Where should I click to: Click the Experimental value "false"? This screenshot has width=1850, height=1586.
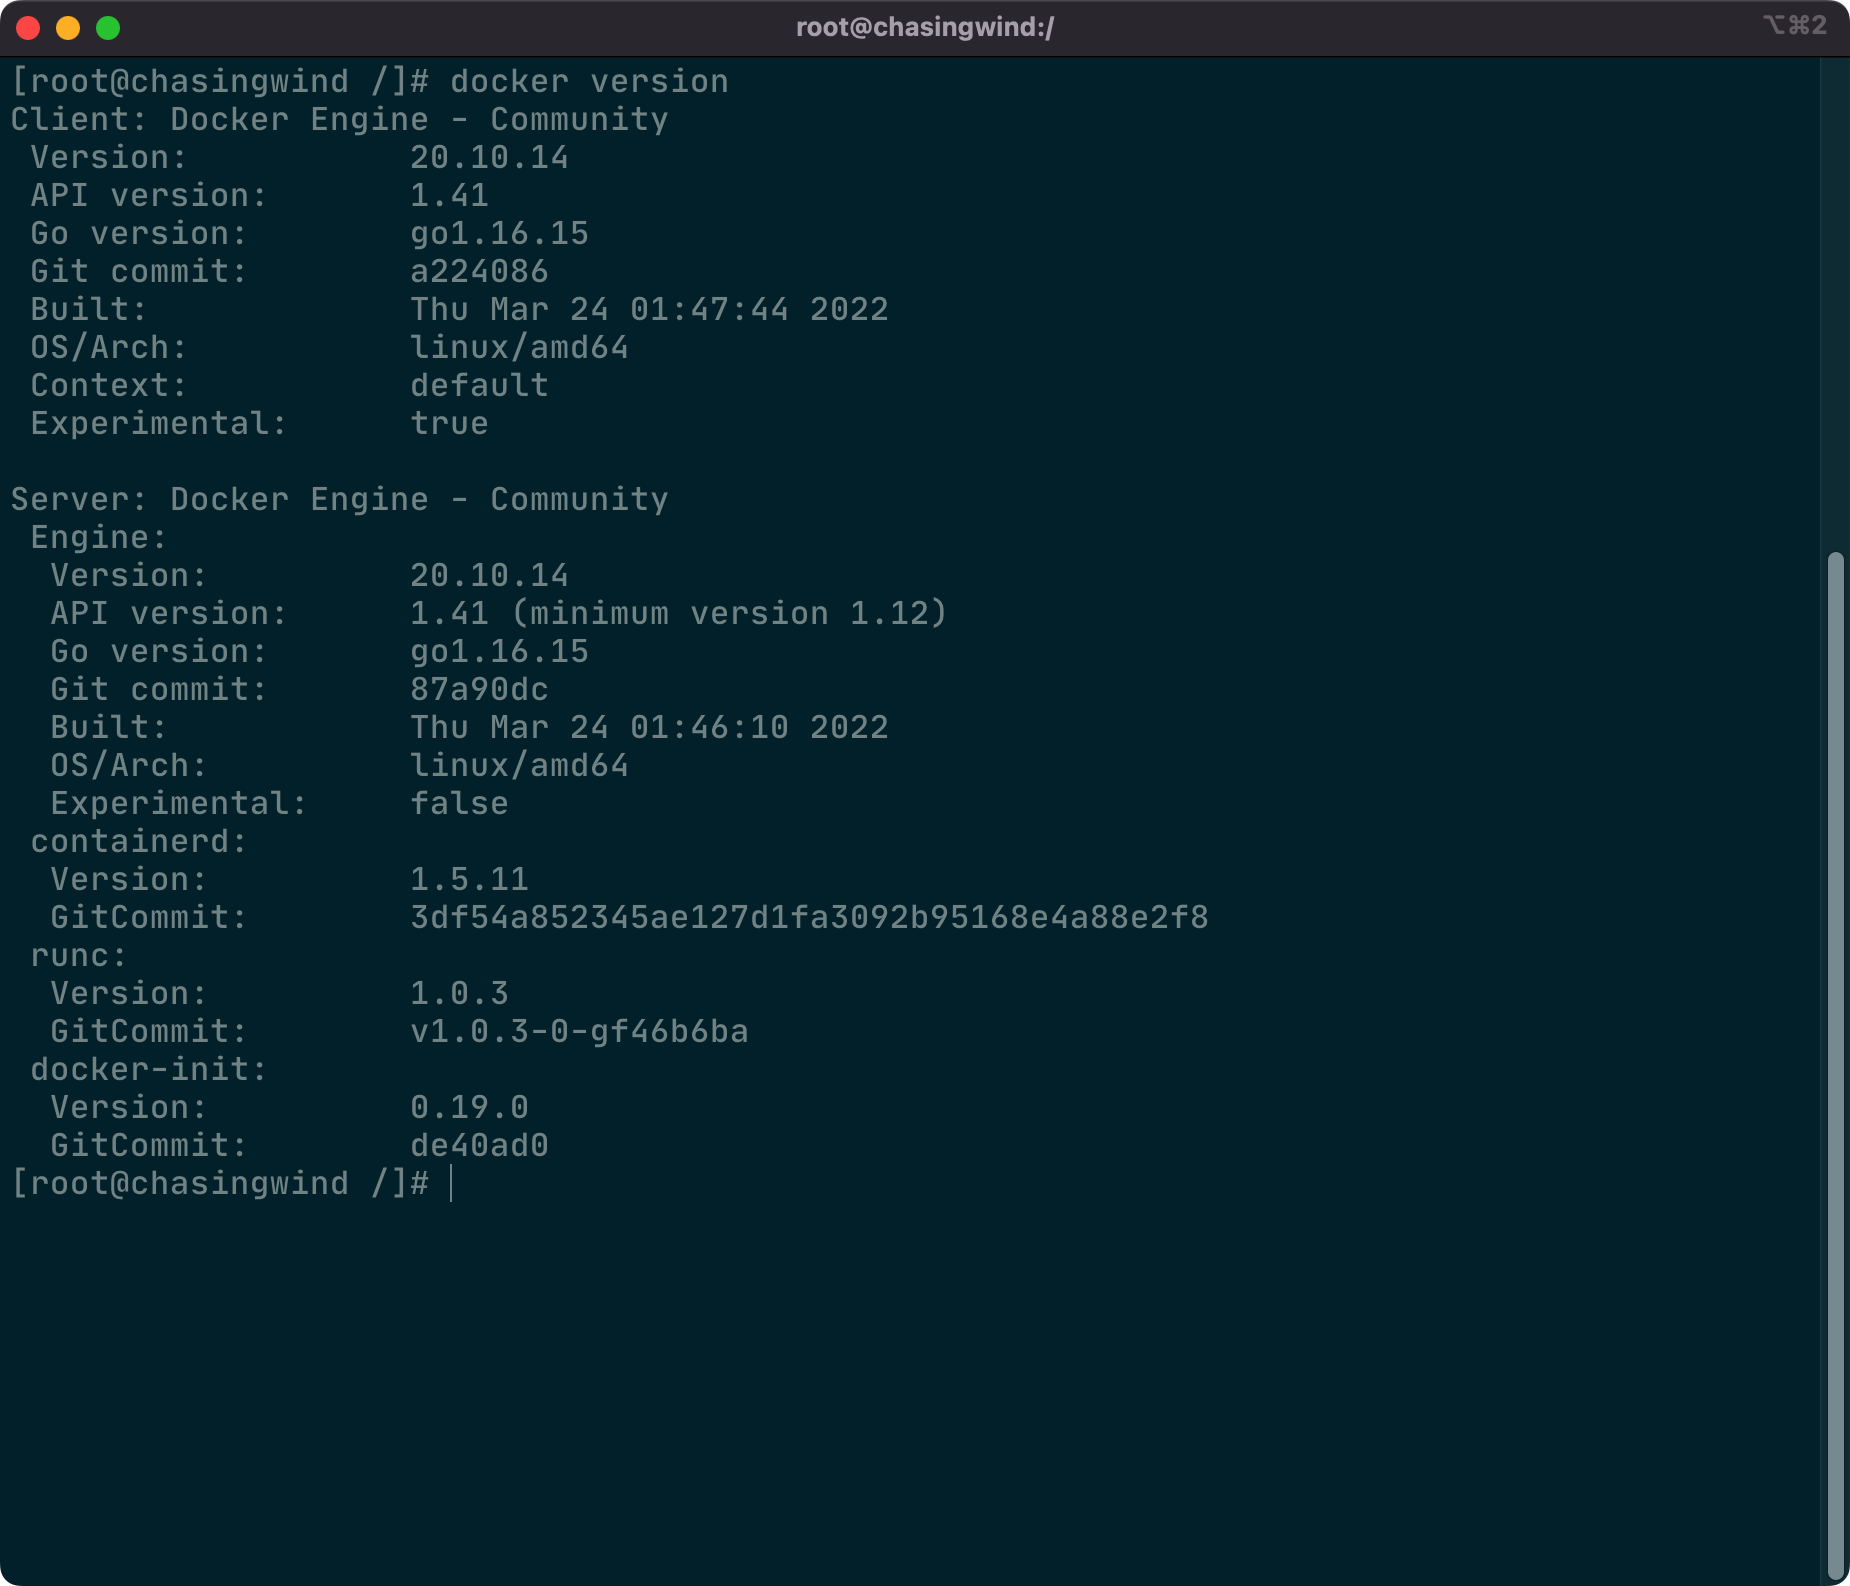pos(459,803)
